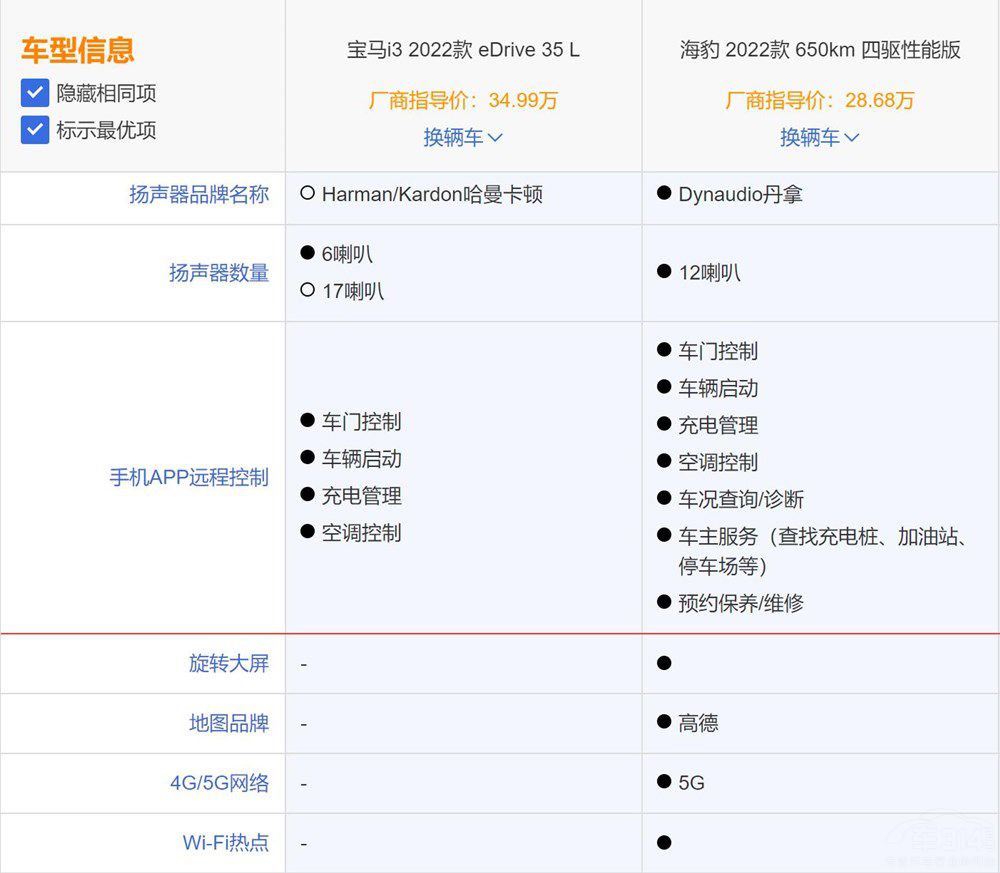Click 海豹 2022款 650km 四驱性能版 title
Image resolution: width=1000 pixels, height=873 pixels.
(x=820, y=50)
